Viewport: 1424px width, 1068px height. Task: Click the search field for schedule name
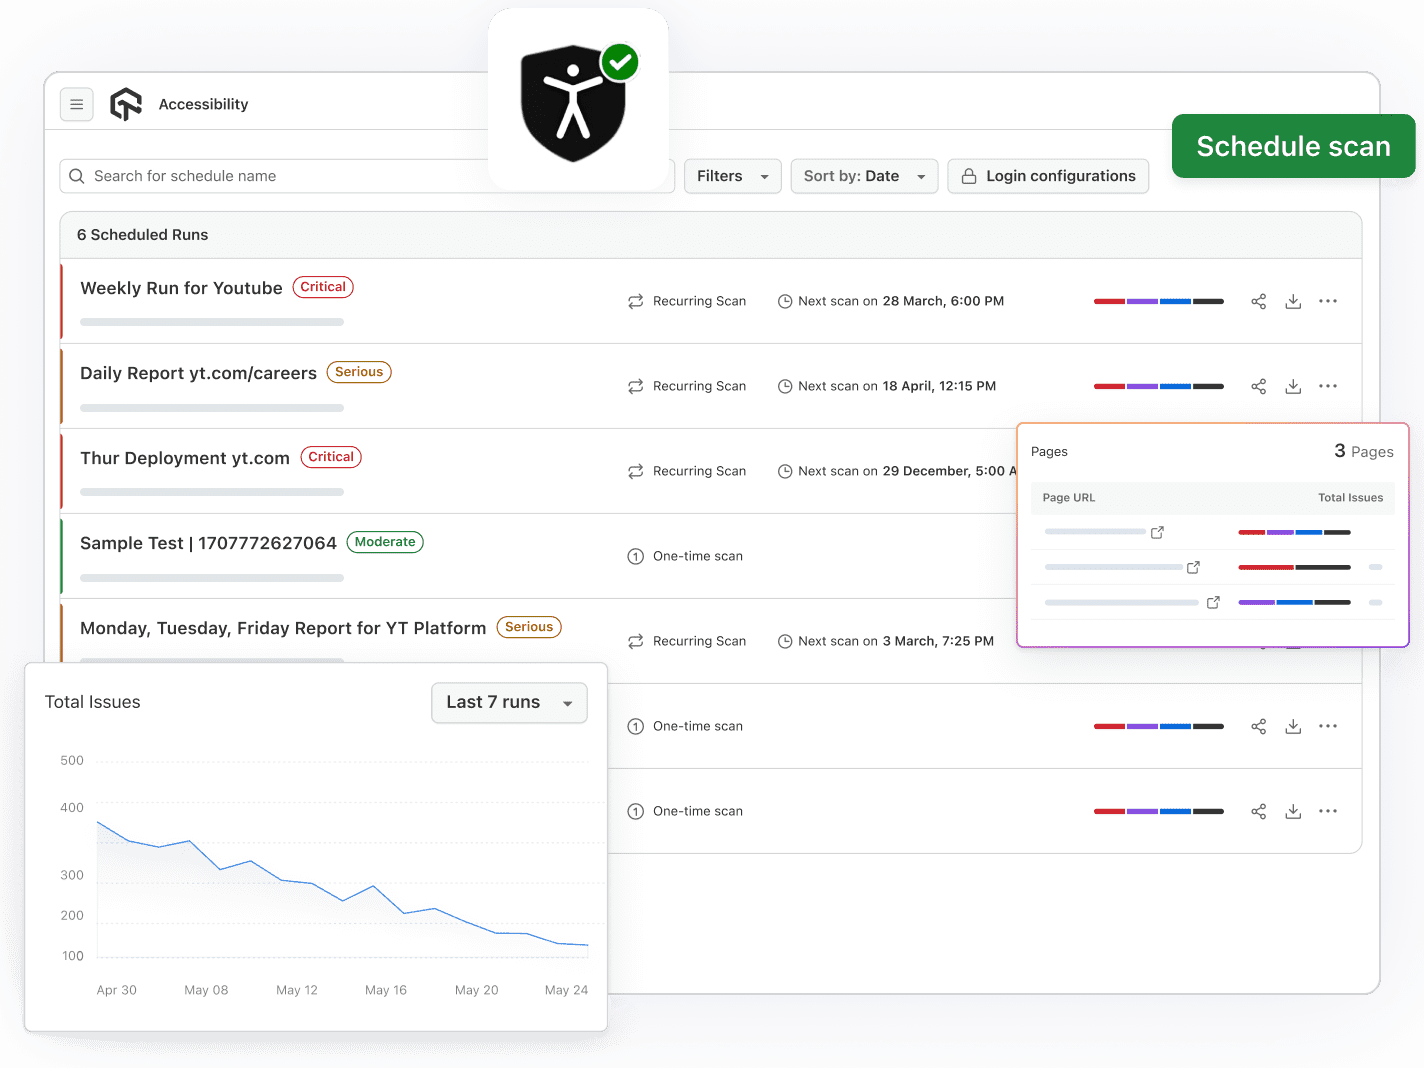coord(300,176)
